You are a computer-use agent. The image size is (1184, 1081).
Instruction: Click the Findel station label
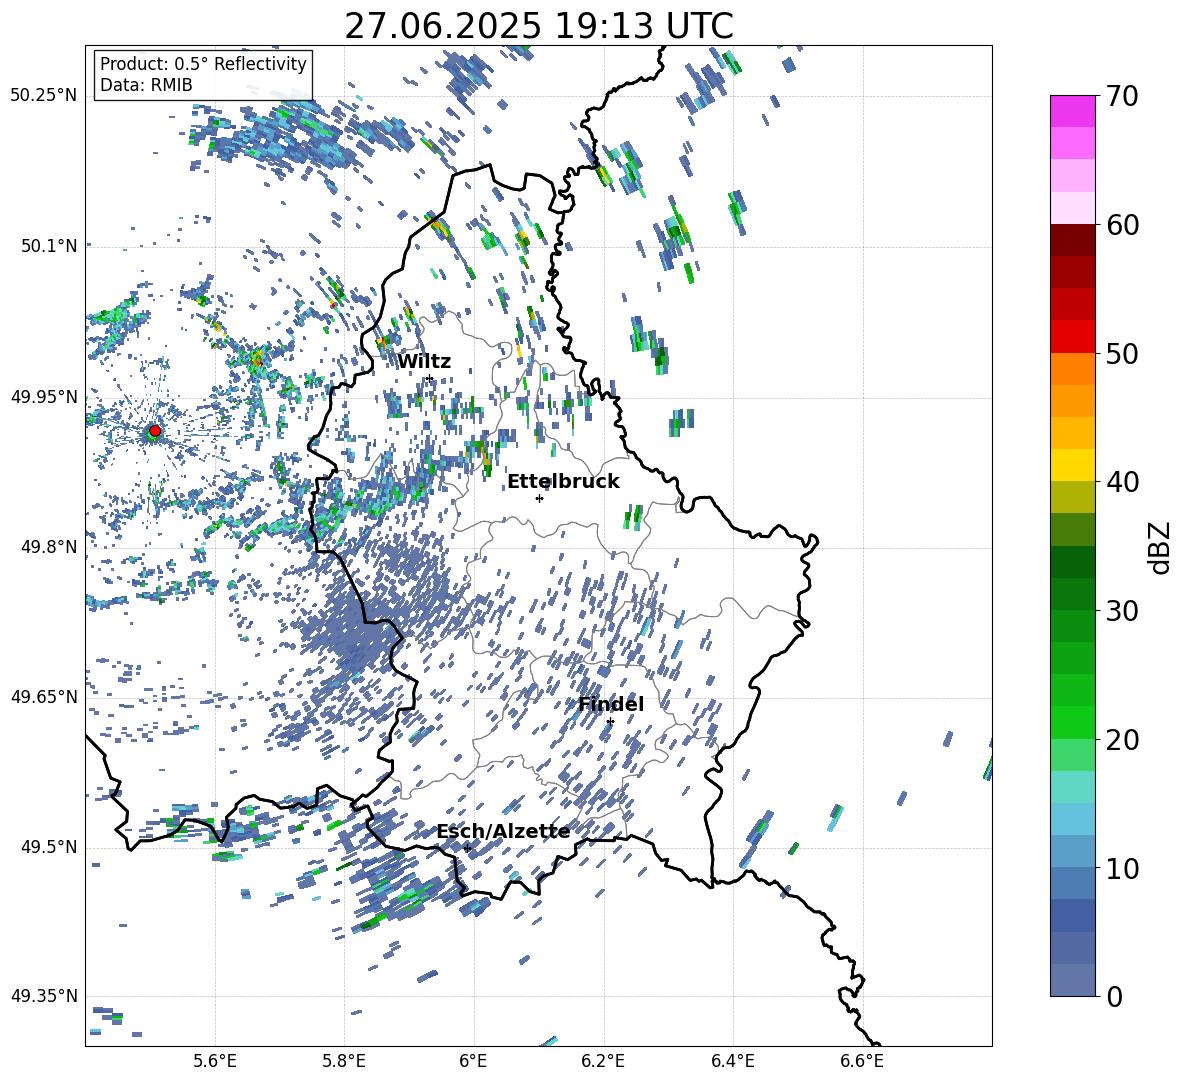(611, 704)
